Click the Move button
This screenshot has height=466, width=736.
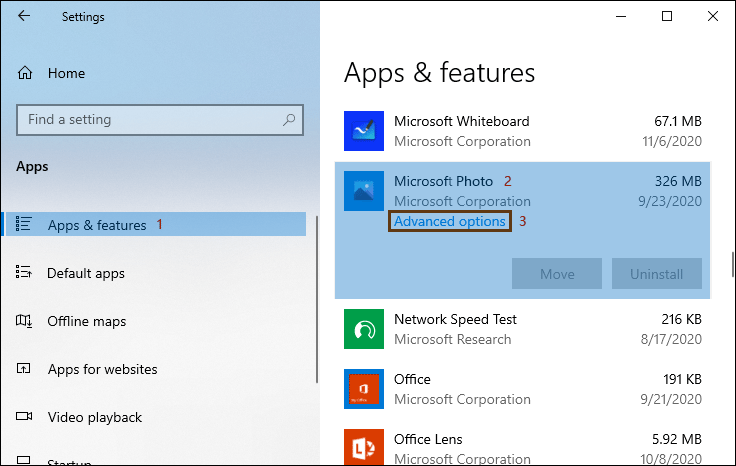pyautogui.click(x=557, y=274)
